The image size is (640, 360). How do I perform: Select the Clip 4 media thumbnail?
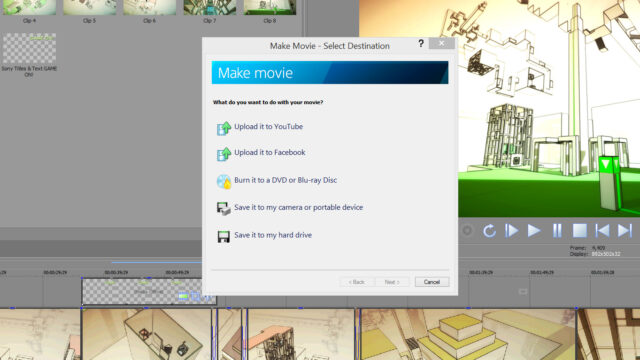[29, 7]
